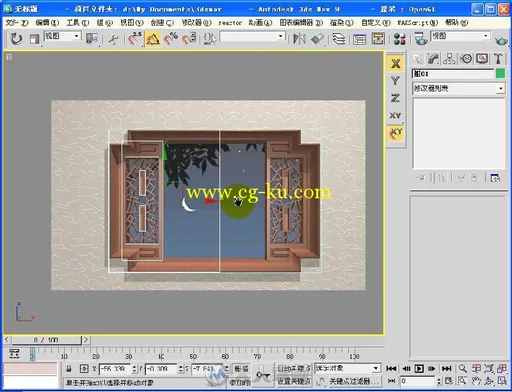Click the Play Animation button
Screen dimensions: 512x392
click(419, 368)
